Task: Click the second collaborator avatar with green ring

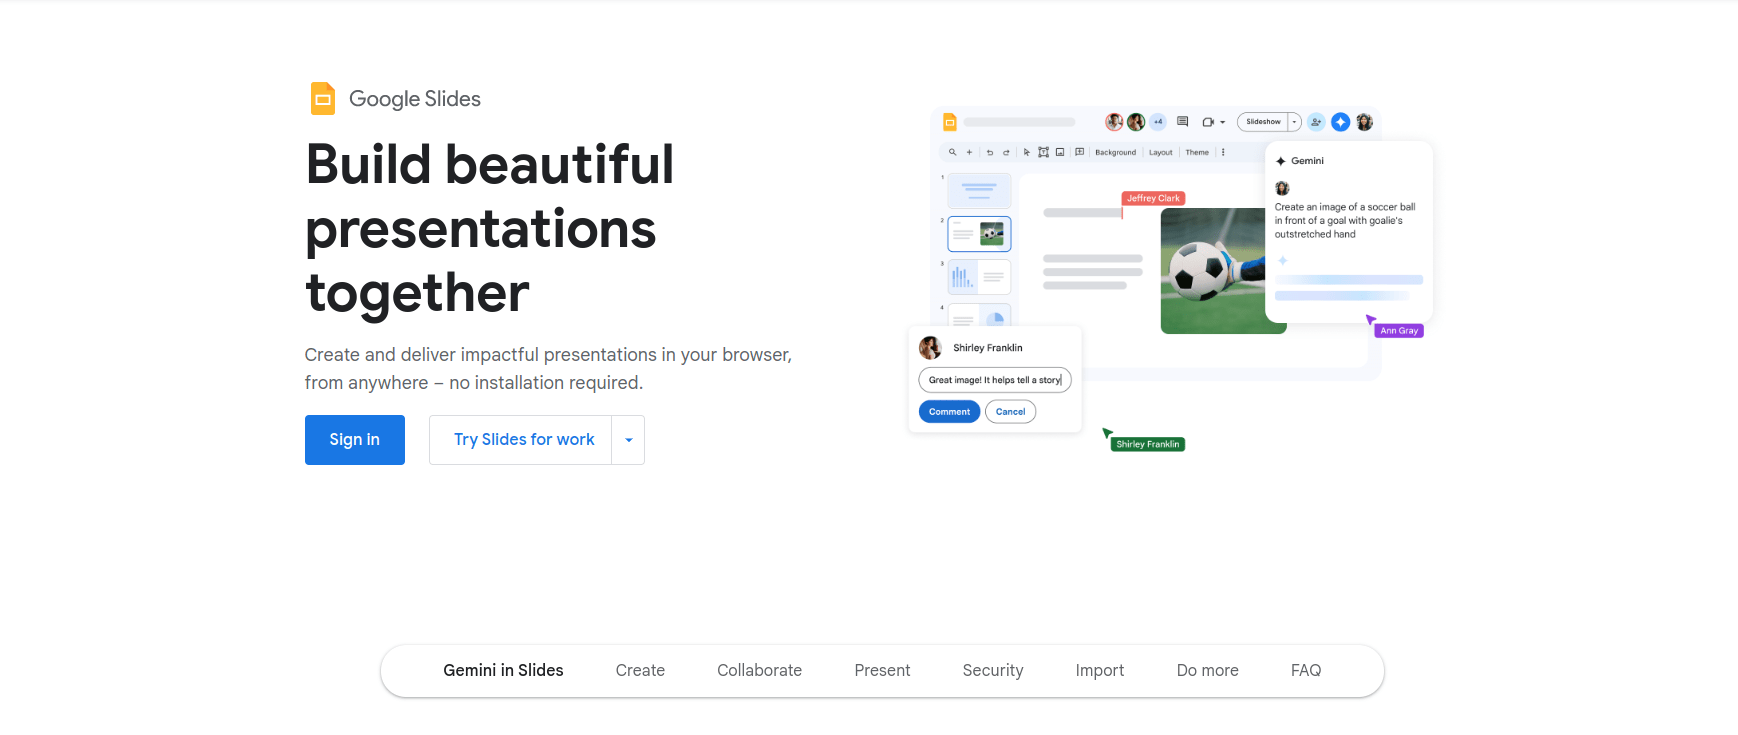Action: click(x=1136, y=122)
